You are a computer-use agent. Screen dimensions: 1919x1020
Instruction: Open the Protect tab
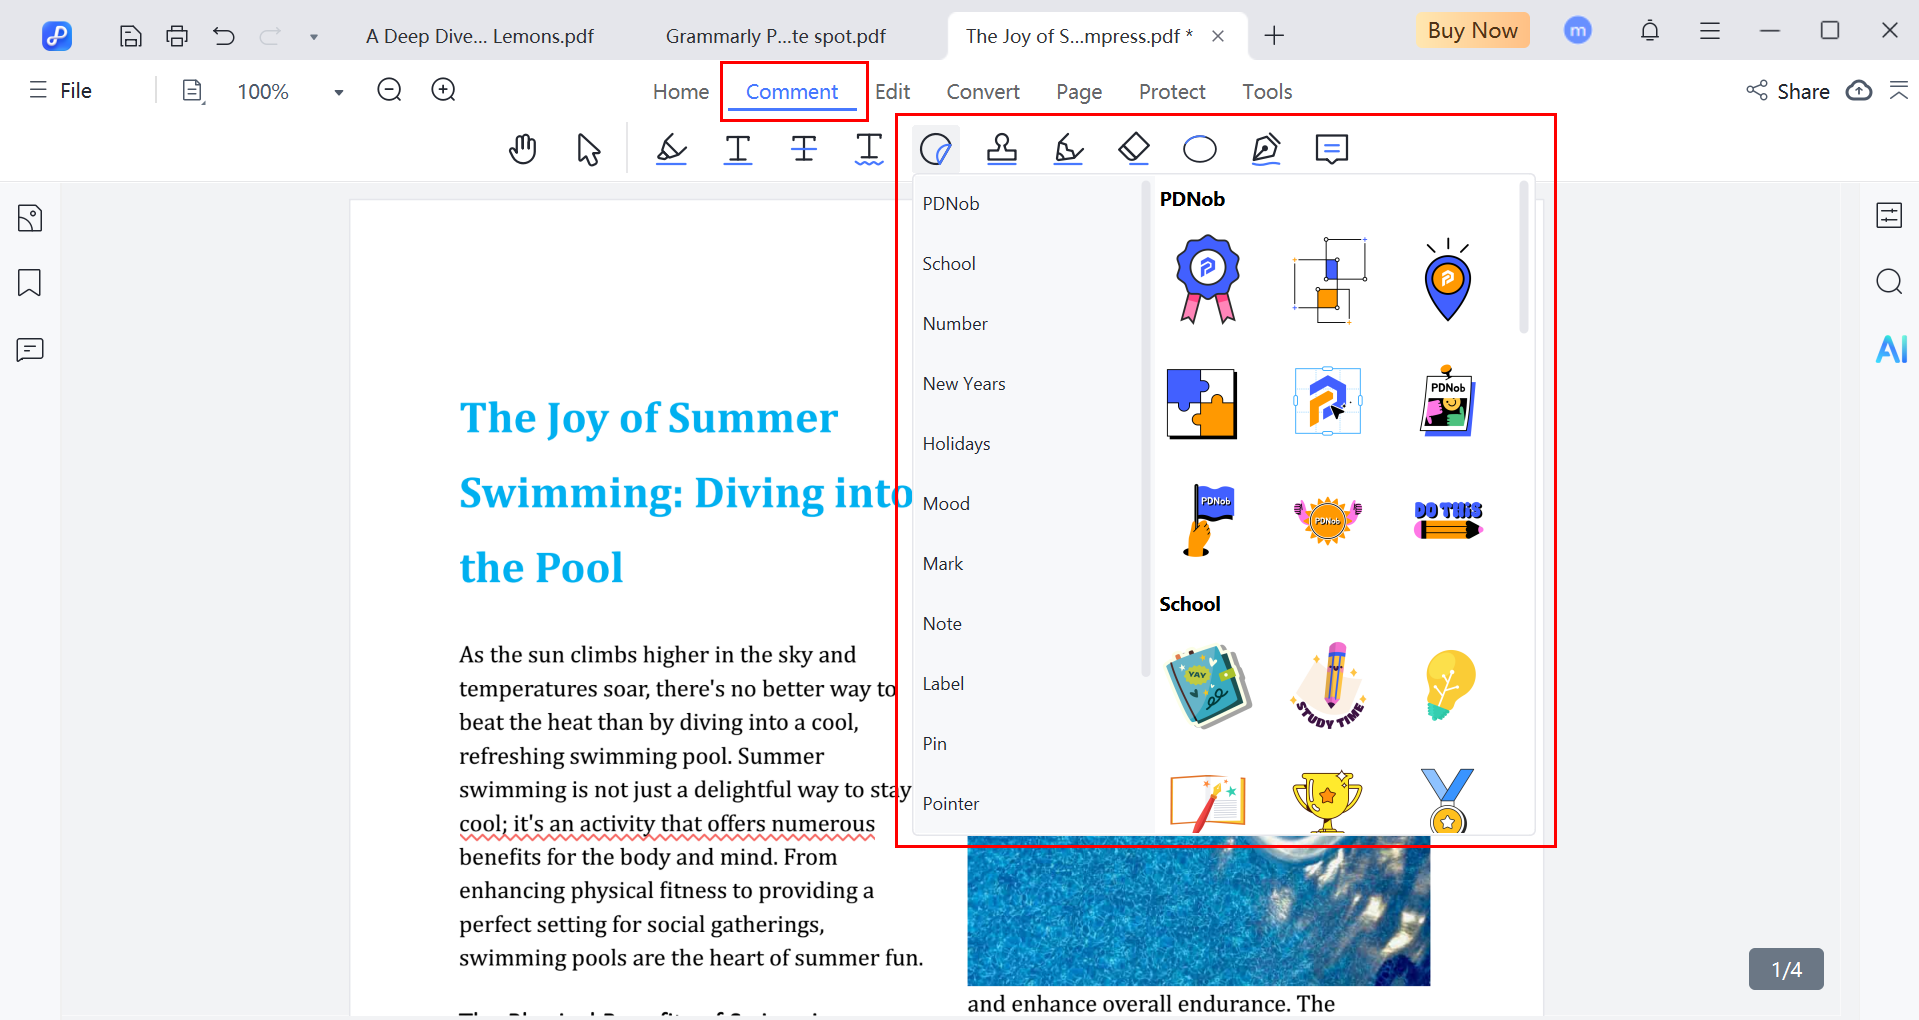[1171, 92]
